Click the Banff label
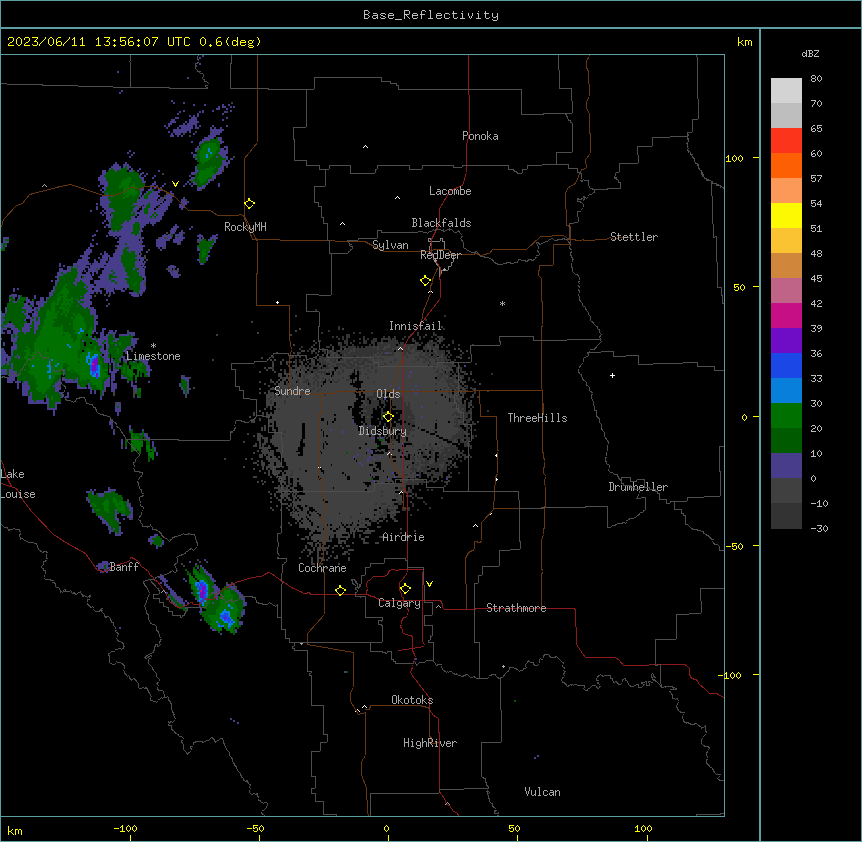The height and width of the screenshot is (842, 862). click(124, 567)
